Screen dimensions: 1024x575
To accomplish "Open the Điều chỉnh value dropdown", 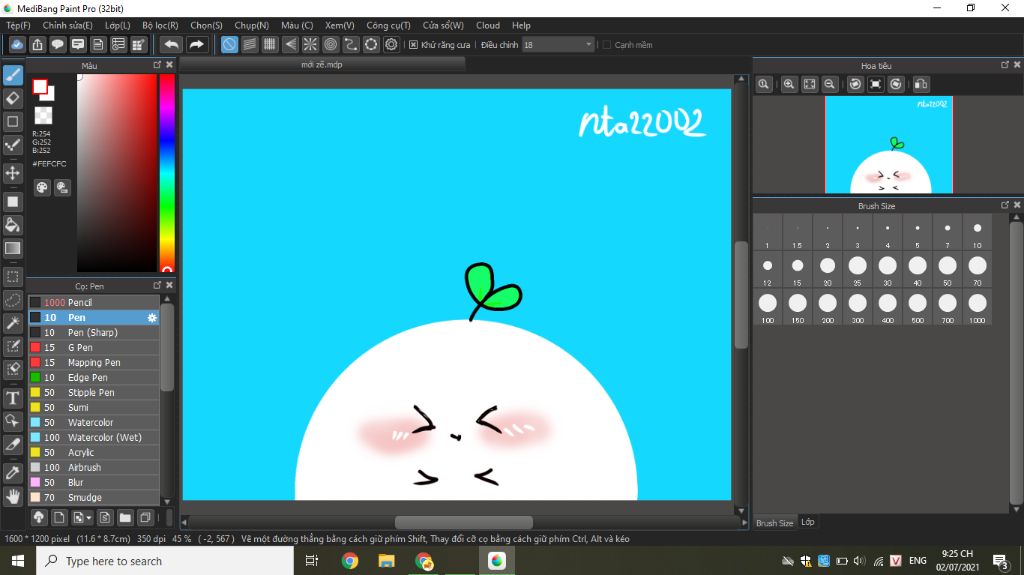I will tap(588, 44).
